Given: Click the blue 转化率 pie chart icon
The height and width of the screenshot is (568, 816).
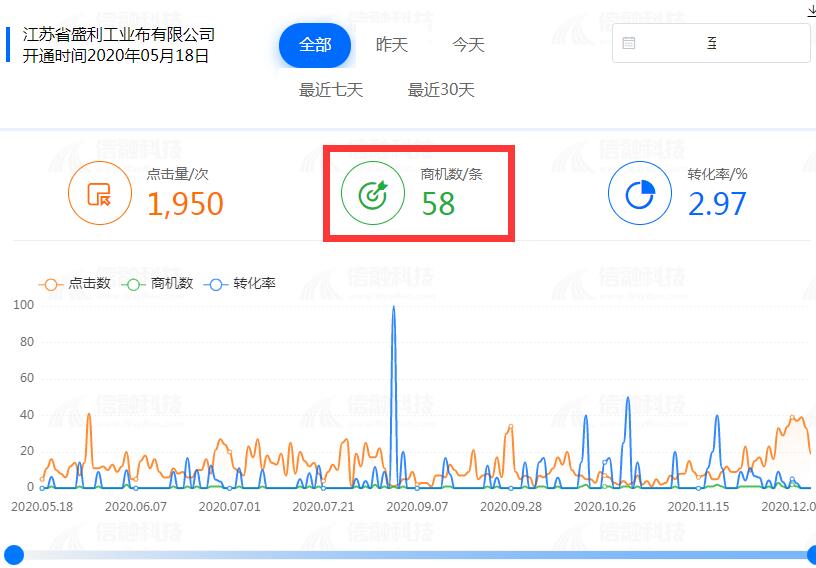Looking at the screenshot, I should tap(639, 194).
